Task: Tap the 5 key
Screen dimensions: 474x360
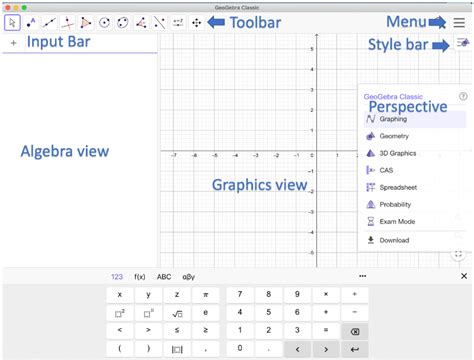Action: coord(268,312)
